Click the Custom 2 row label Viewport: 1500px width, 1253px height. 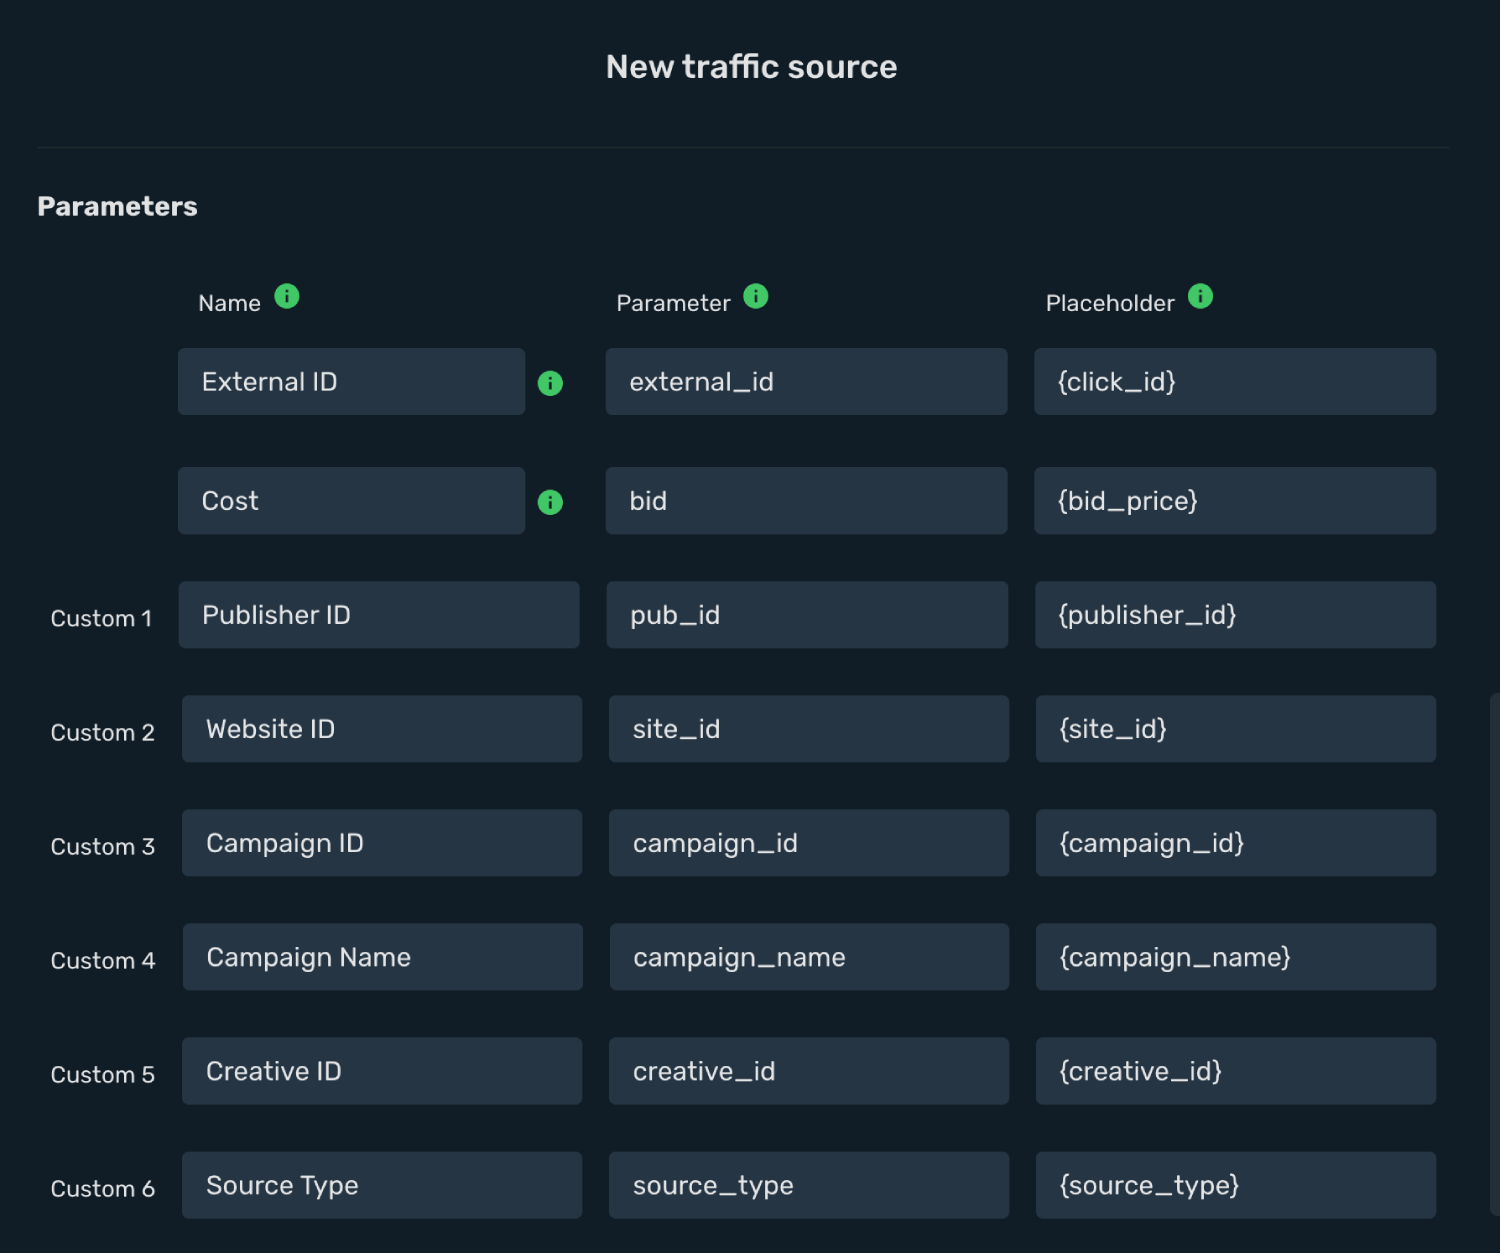coord(103,732)
